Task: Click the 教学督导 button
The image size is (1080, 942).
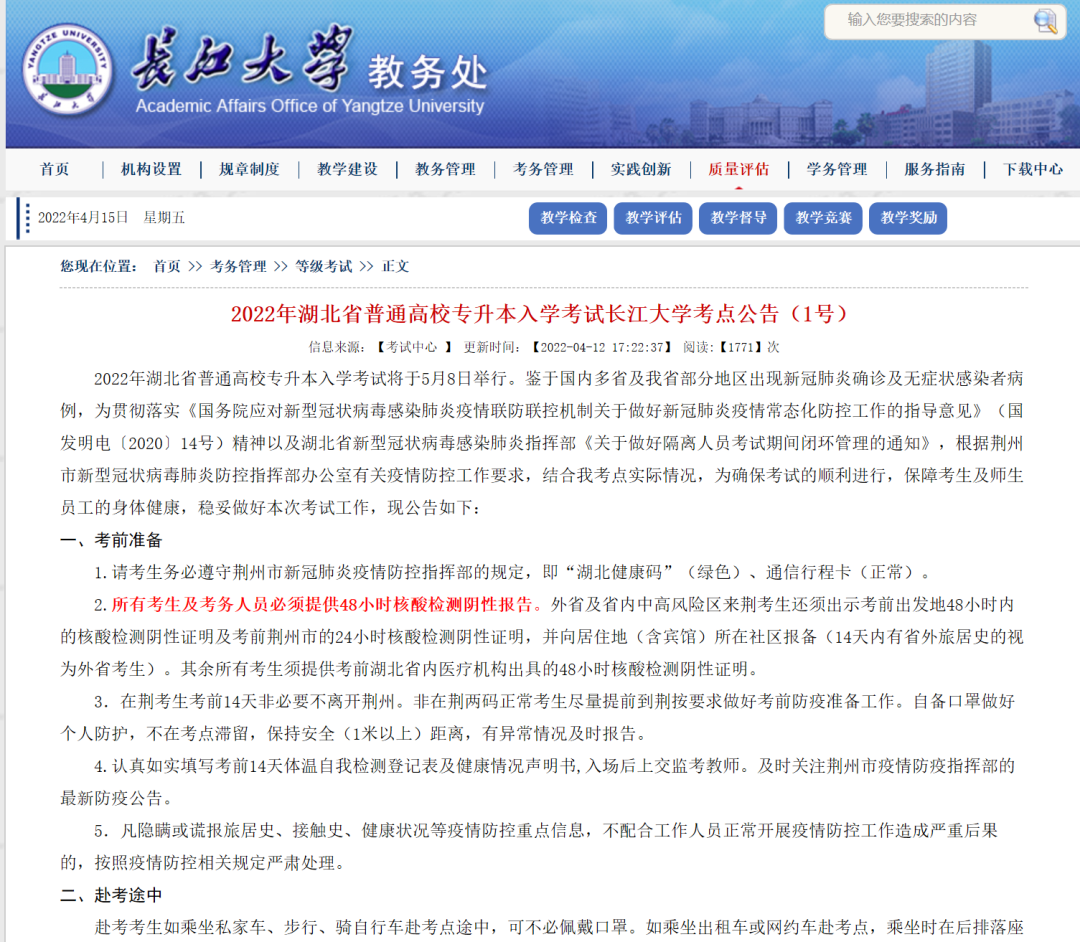Action: tap(738, 218)
